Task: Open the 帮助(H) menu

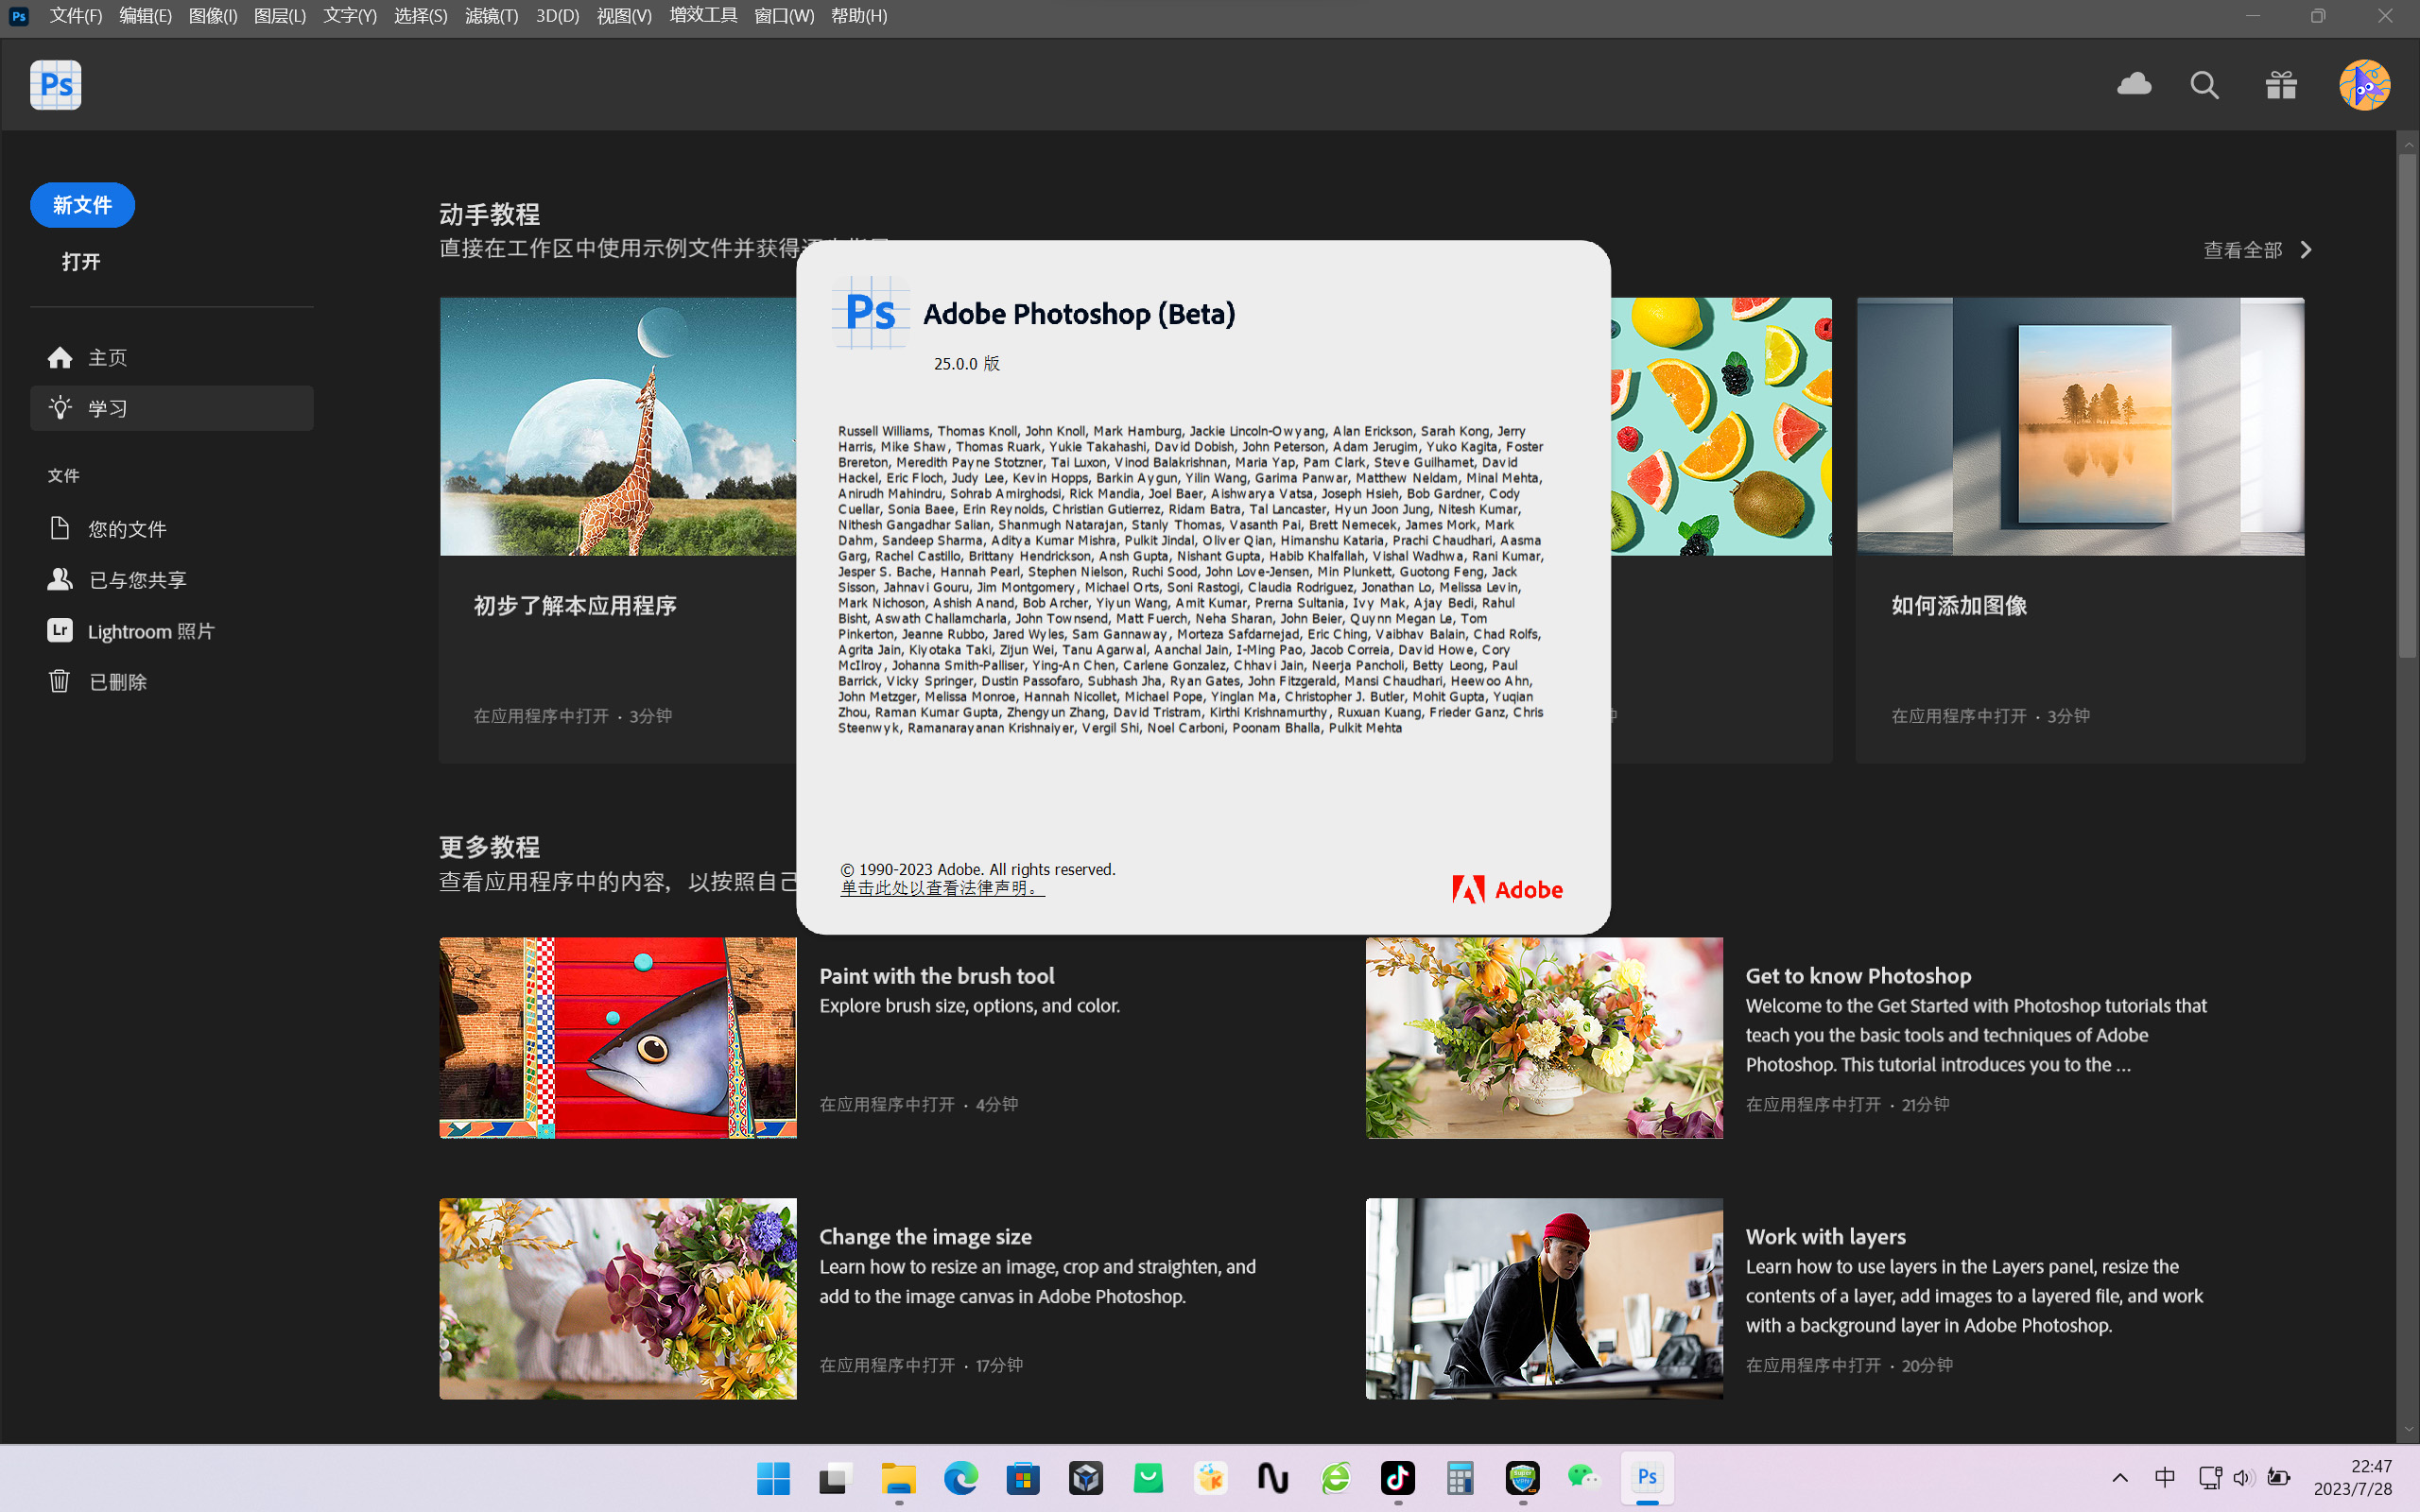Action: point(859,16)
